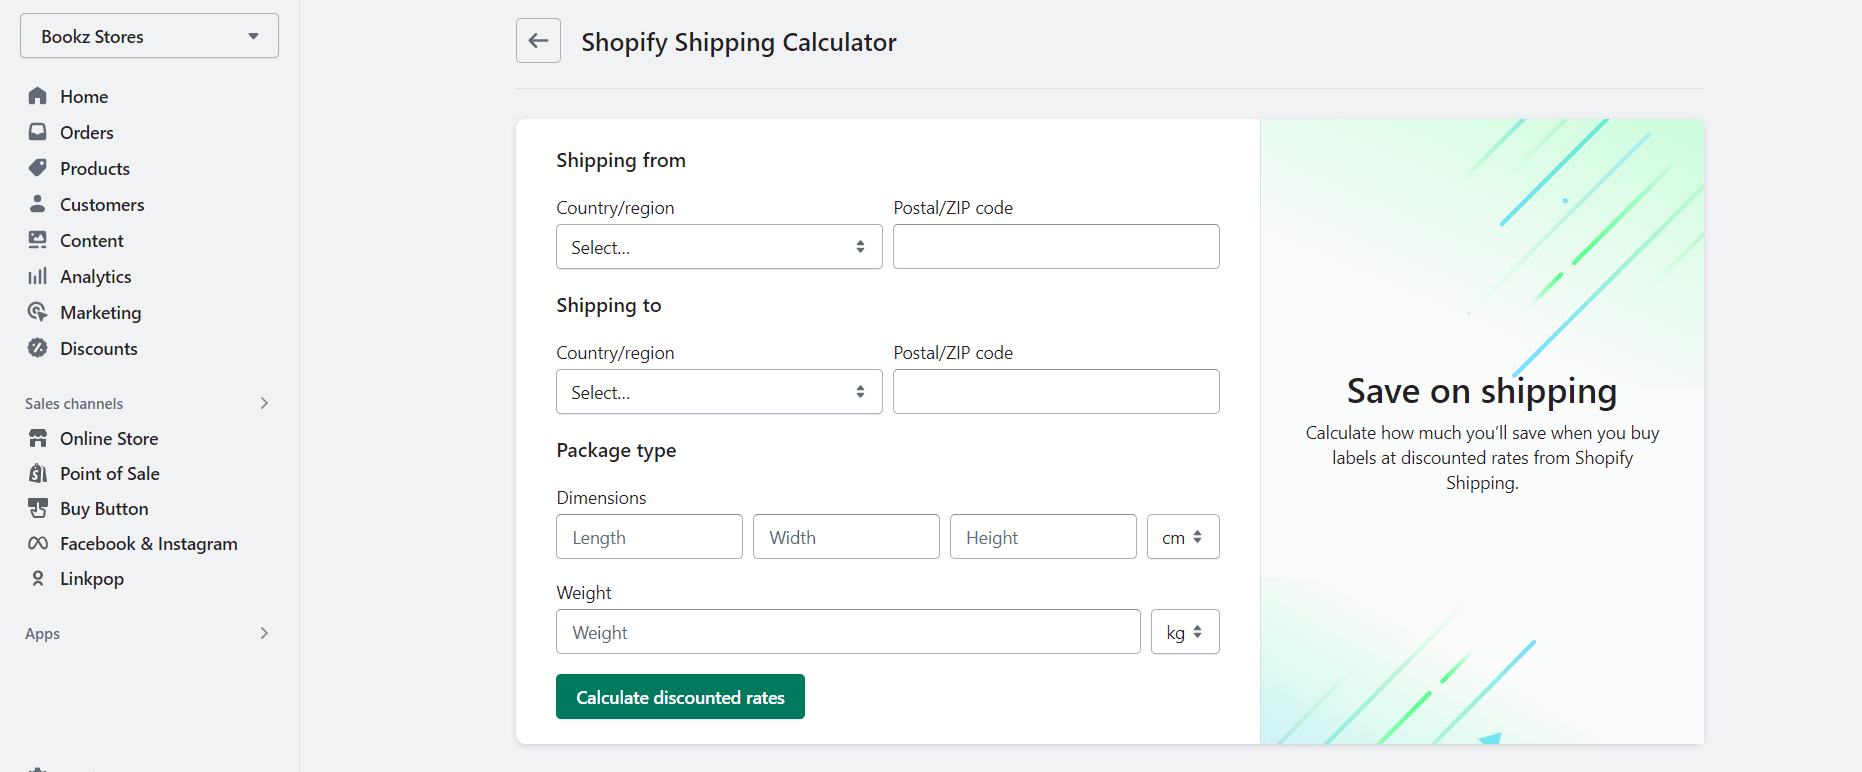This screenshot has height=772, width=1862.
Task: Click the Analytics bar chart icon
Action: [38, 276]
